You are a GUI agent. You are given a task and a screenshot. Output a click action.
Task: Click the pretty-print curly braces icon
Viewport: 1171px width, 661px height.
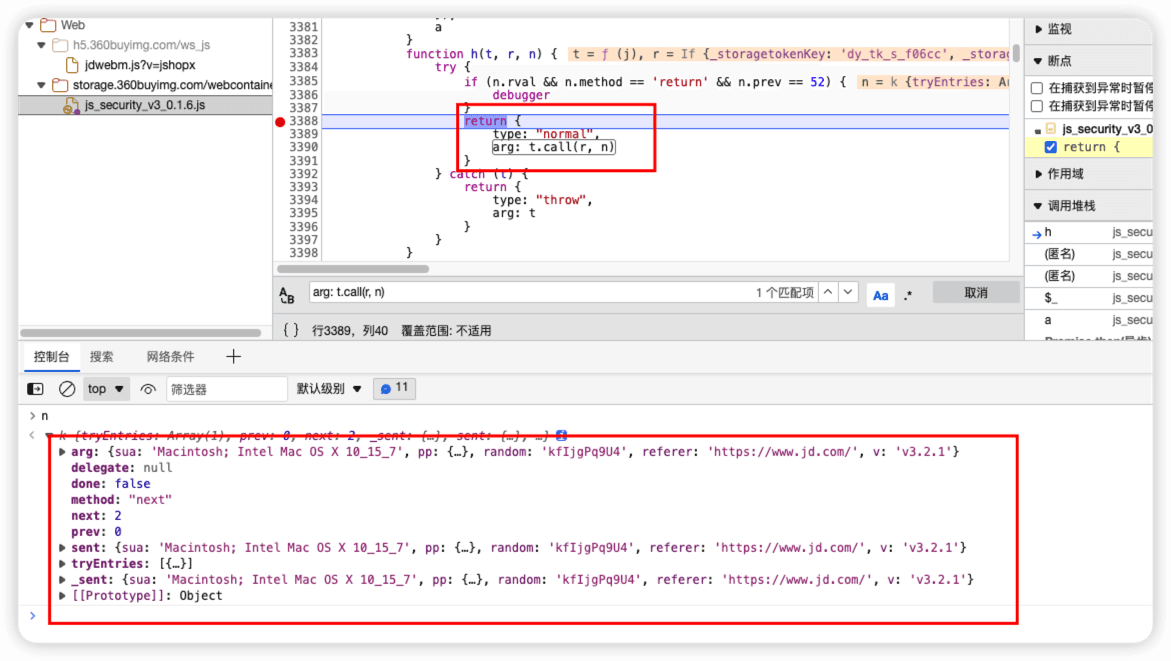point(291,330)
